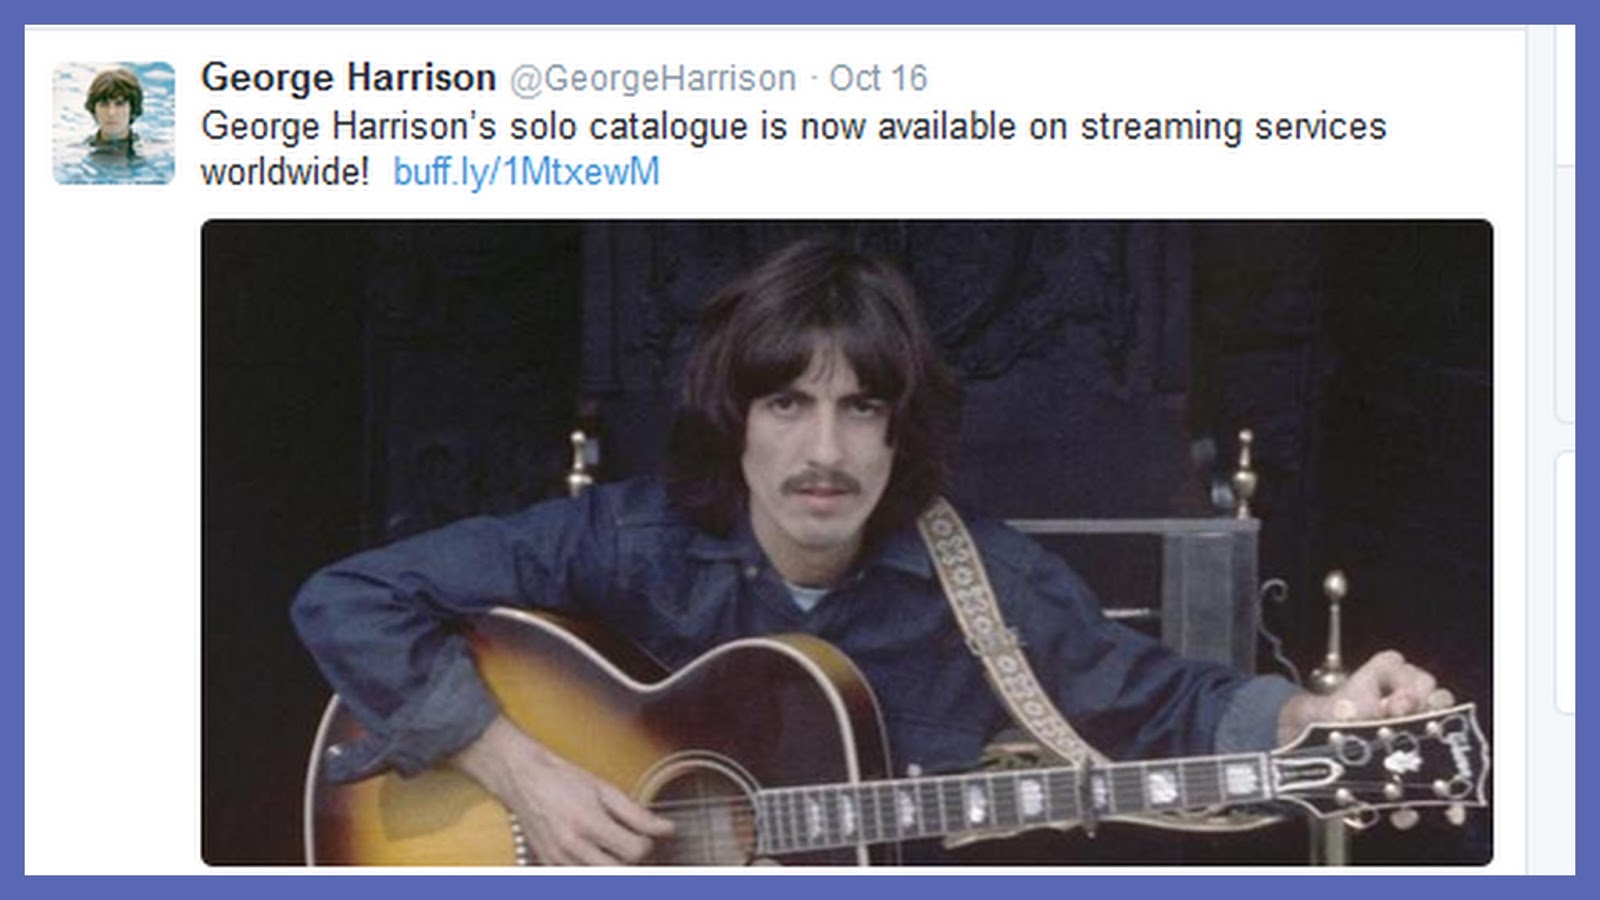Open the @GeorgeHarrison handle link
1600x900 pixels.
tap(653, 78)
